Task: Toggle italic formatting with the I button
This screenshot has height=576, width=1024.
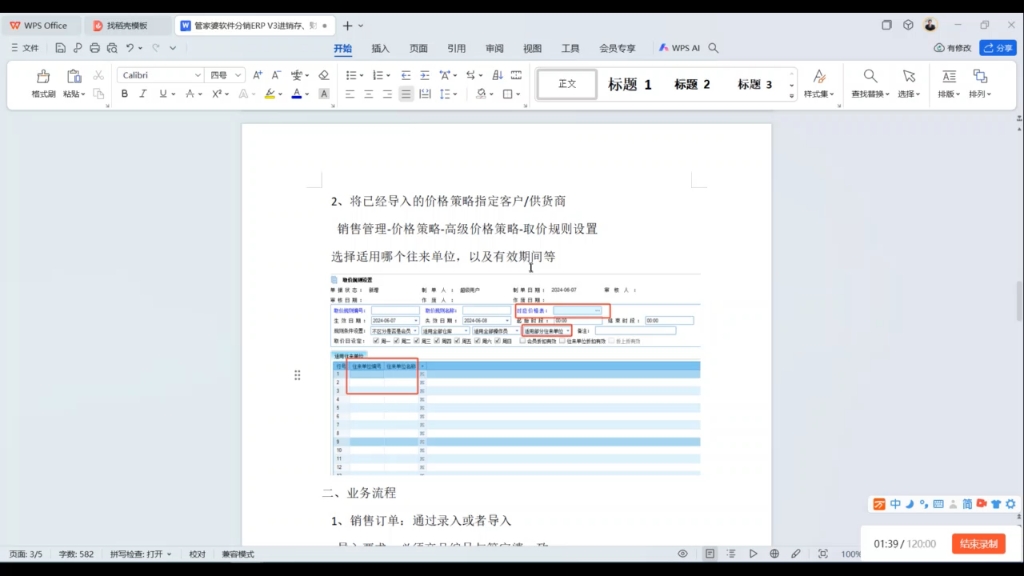Action: (x=142, y=93)
